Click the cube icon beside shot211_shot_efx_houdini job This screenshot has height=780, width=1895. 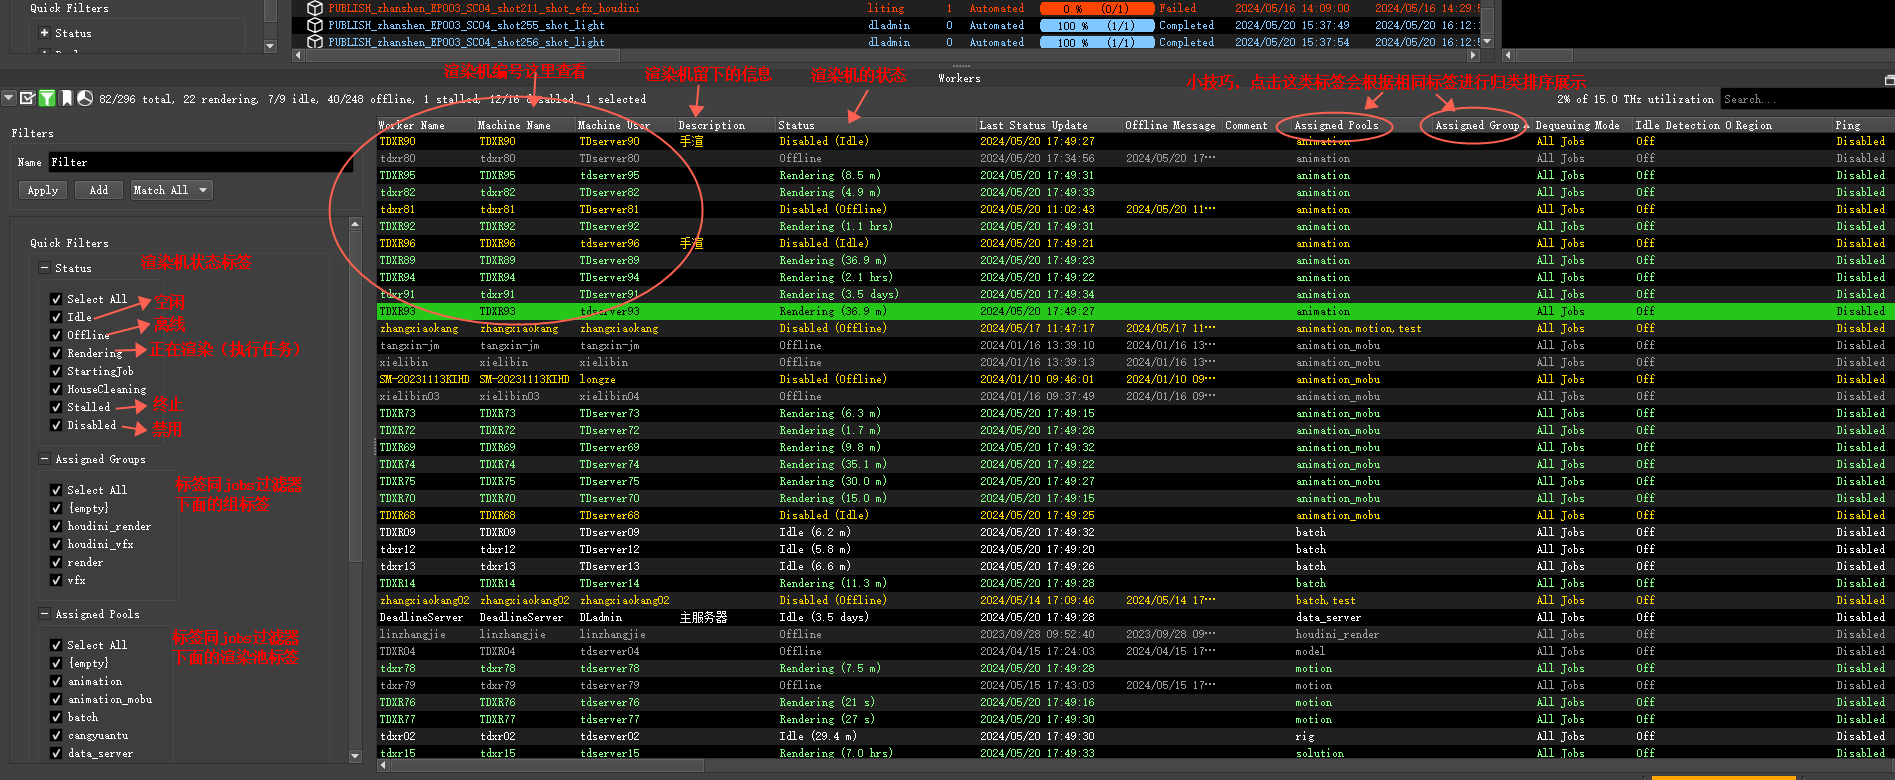(x=315, y=8)
